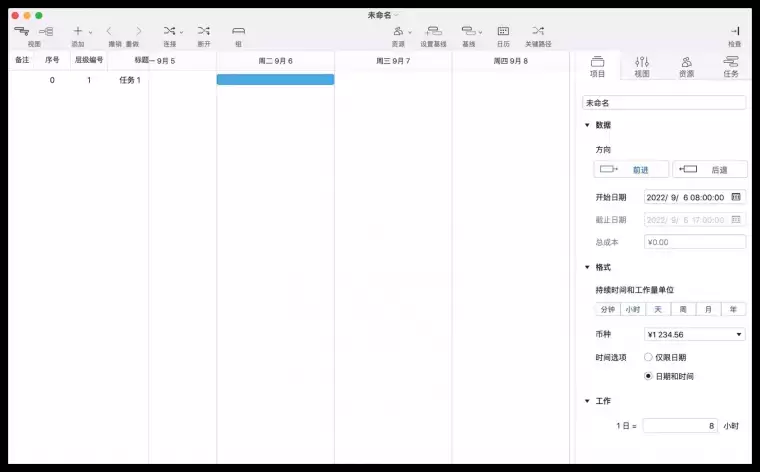
Task: Click the 撤销 undo arrow
Action: (x=109, y=31)
